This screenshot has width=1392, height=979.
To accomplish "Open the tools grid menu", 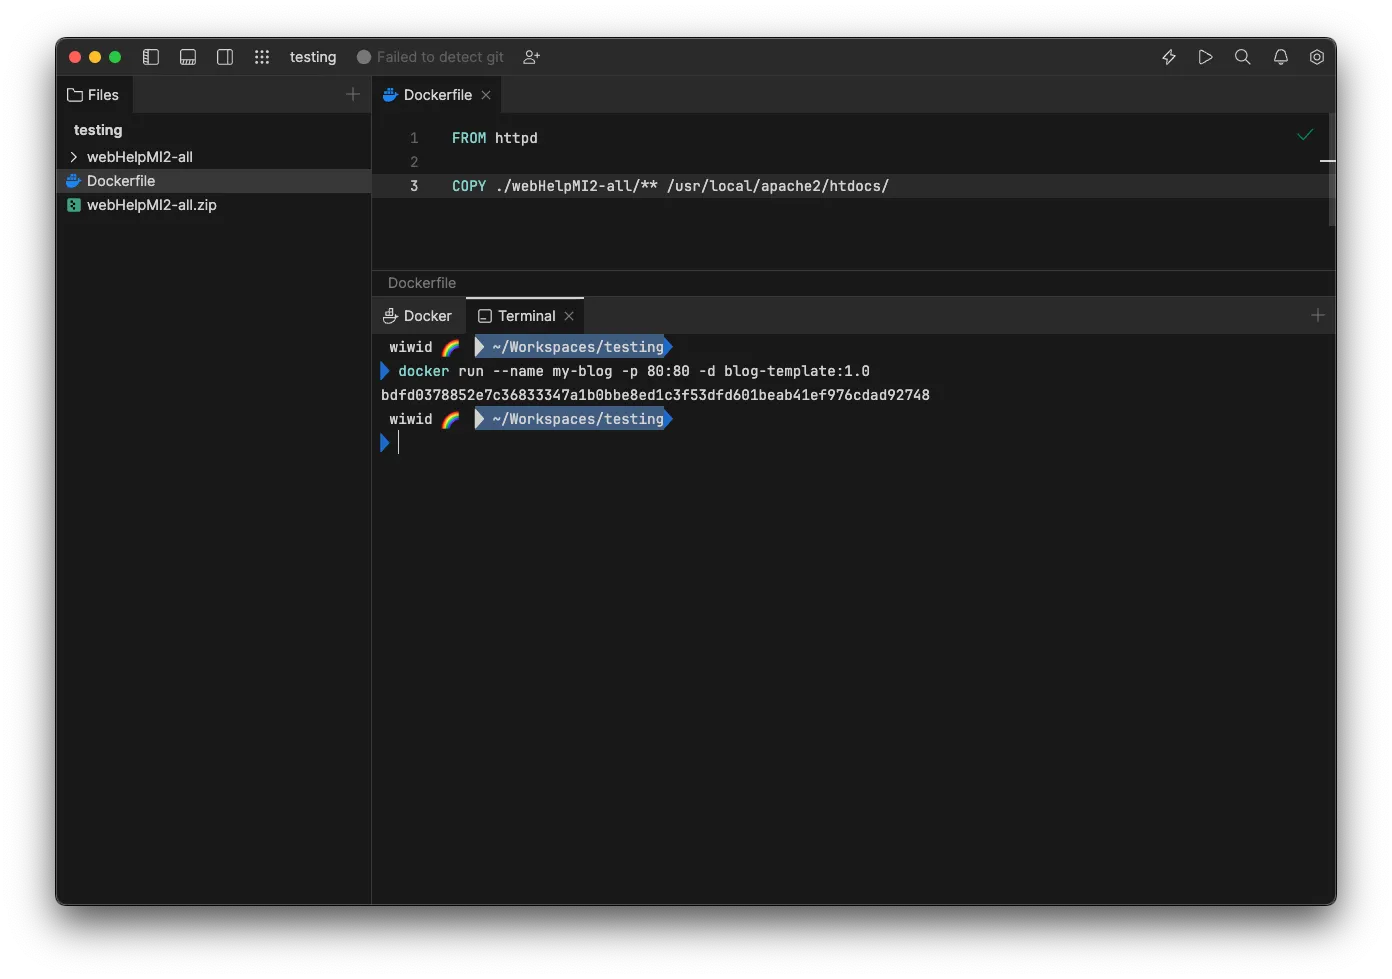I will click(x=262, y=57).
